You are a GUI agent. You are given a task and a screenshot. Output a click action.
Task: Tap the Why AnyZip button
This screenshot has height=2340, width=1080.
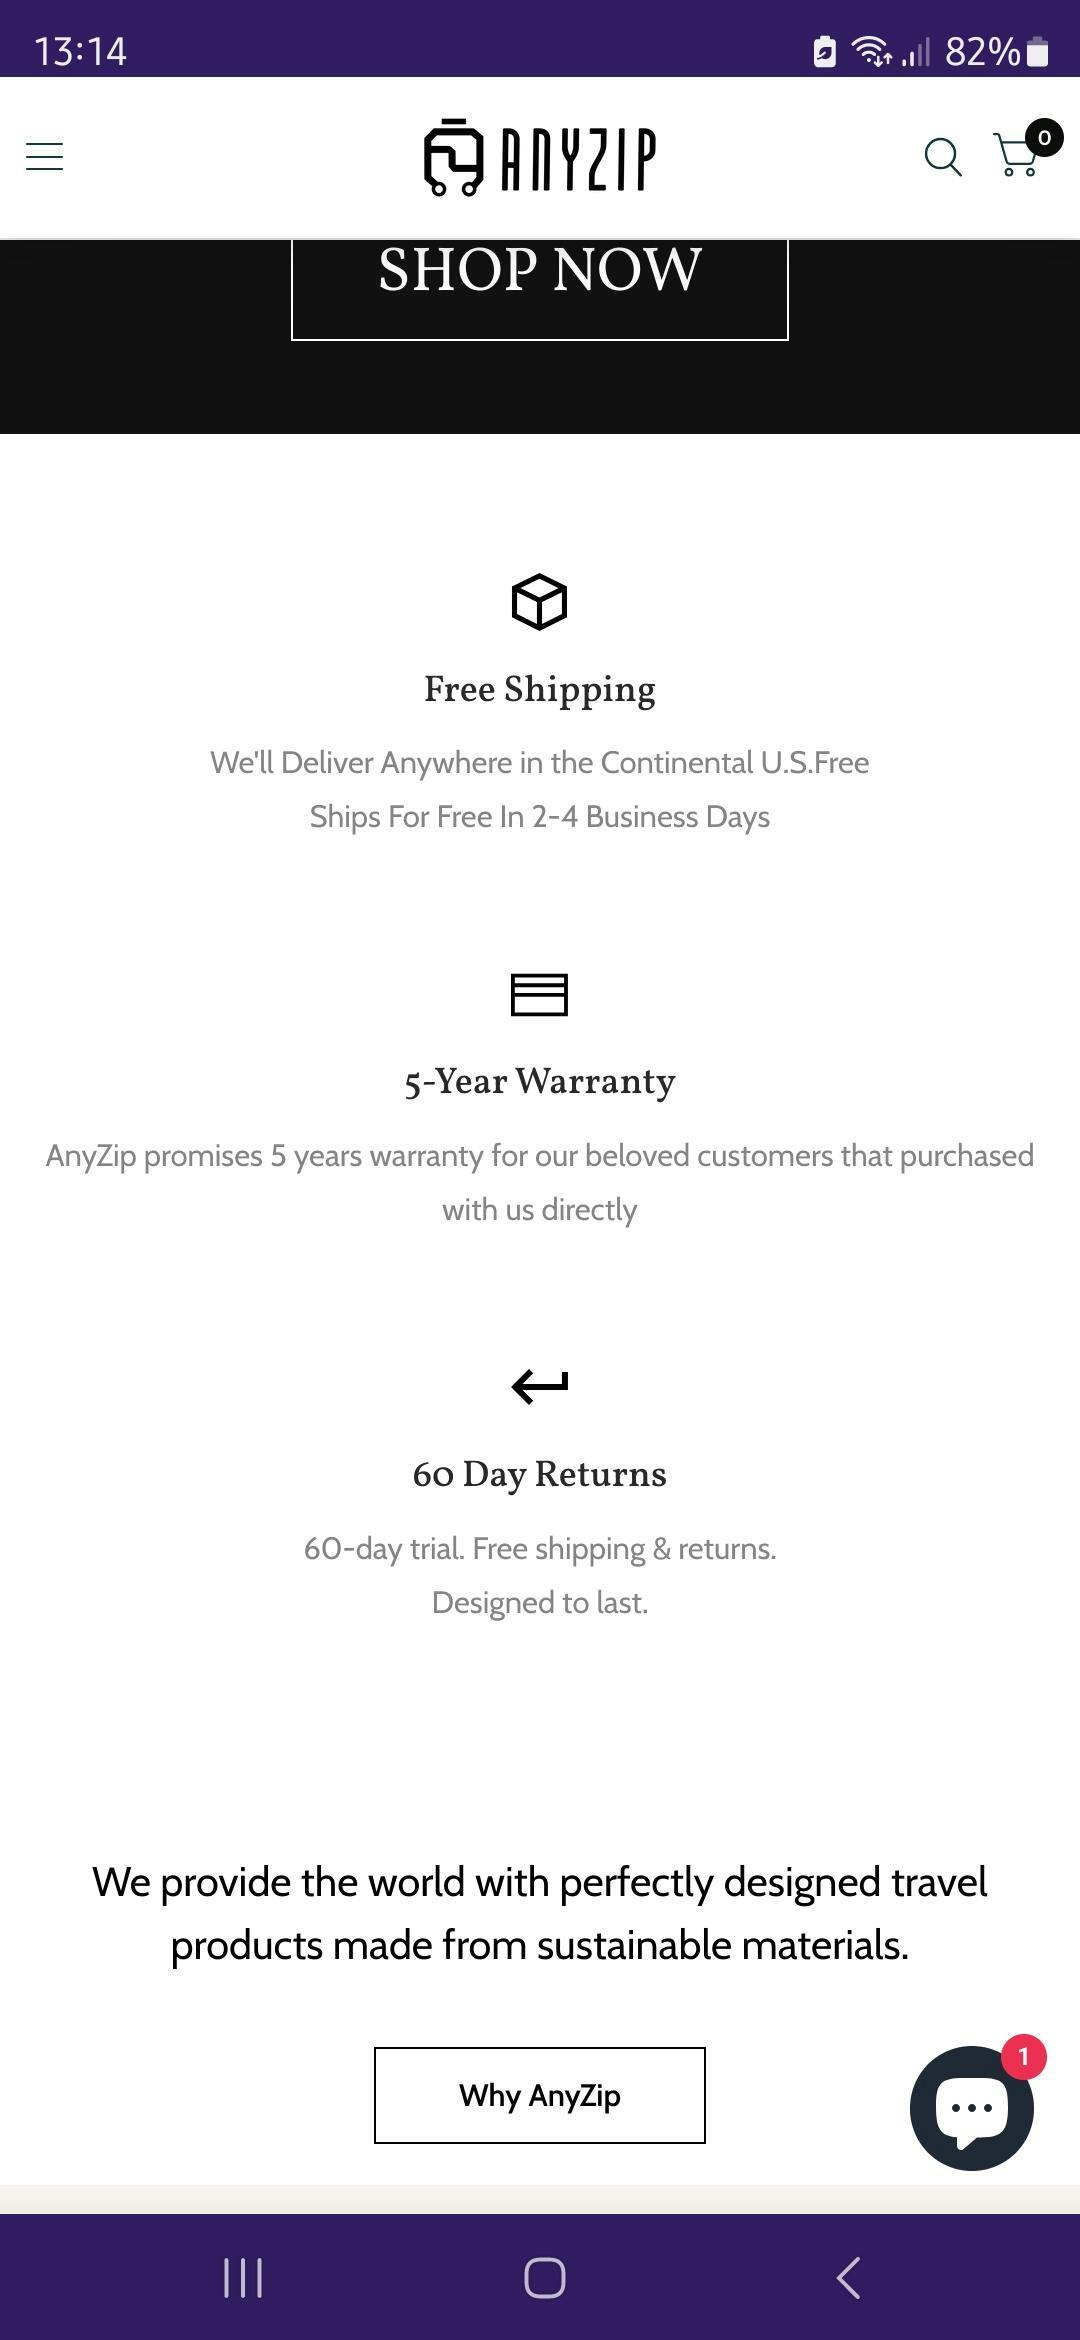[x=540, y=2095]
